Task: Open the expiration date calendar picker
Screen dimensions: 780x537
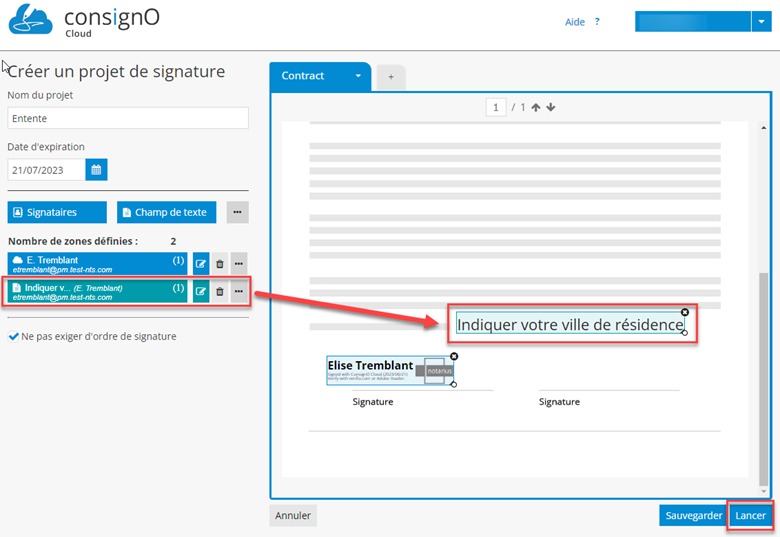Action: [x=97, y=170]
